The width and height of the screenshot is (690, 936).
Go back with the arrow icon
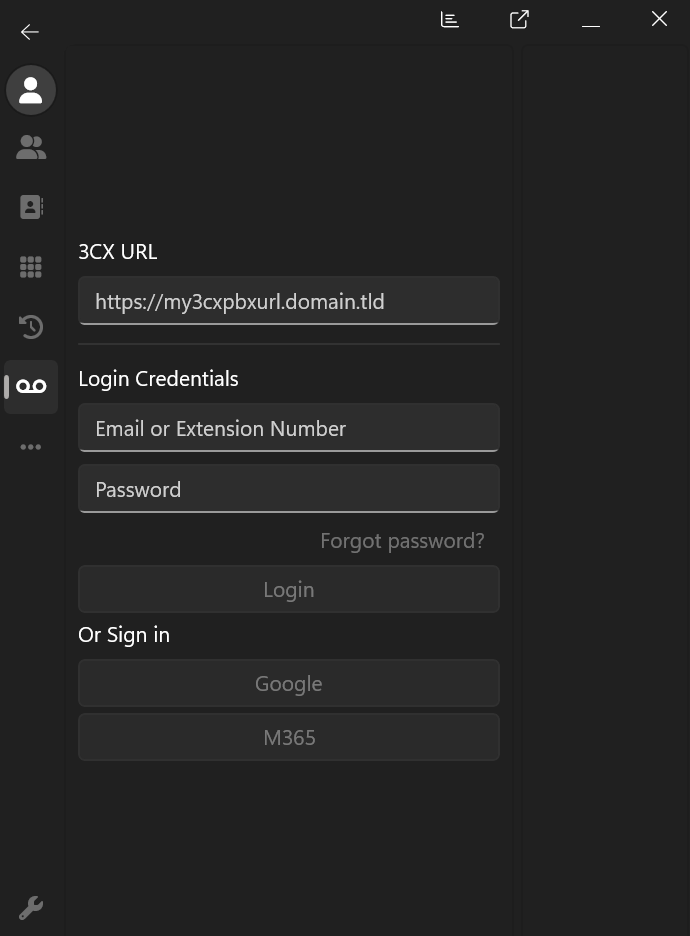[29, 32]
